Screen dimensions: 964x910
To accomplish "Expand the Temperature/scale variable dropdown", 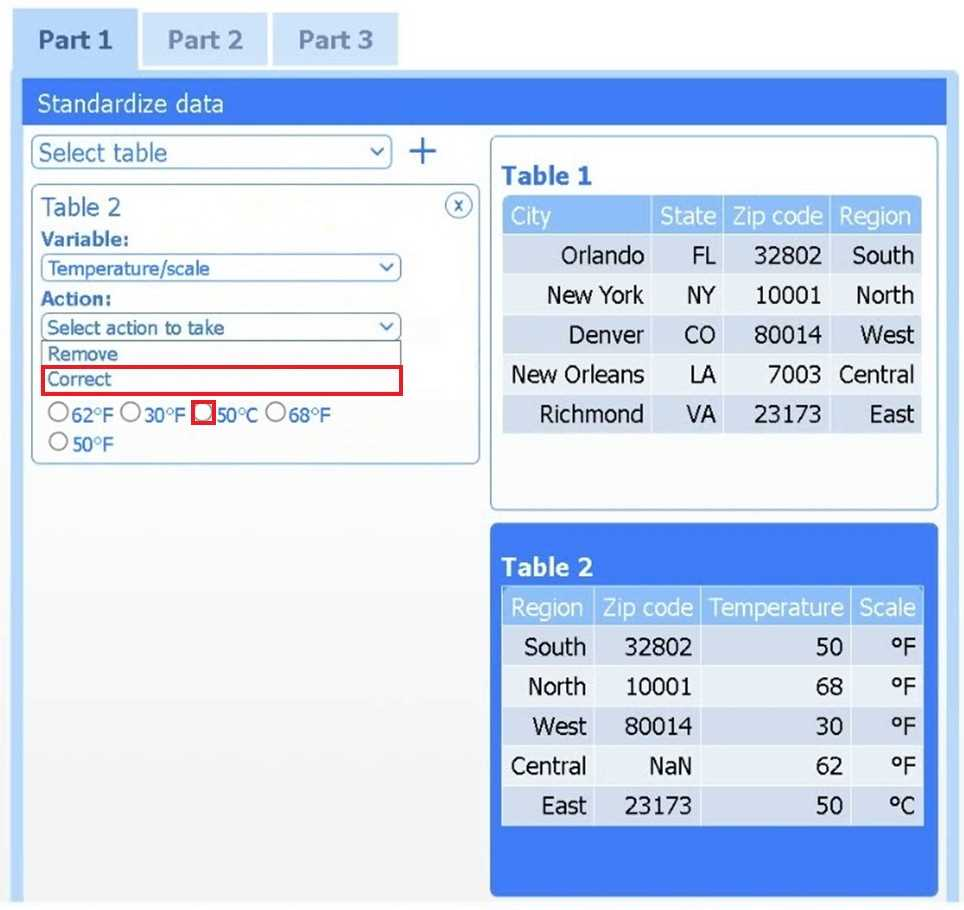I will [220, 268].
